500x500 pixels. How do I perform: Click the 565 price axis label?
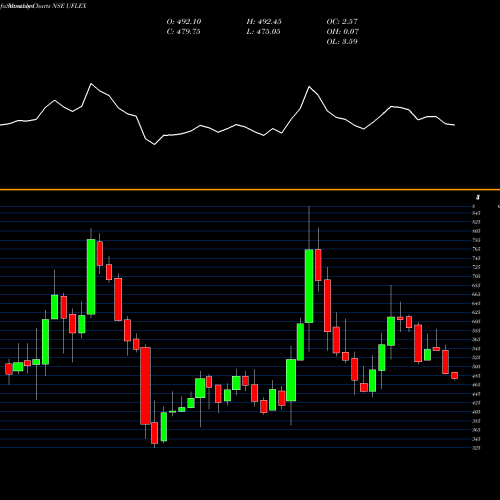[476, 339]
